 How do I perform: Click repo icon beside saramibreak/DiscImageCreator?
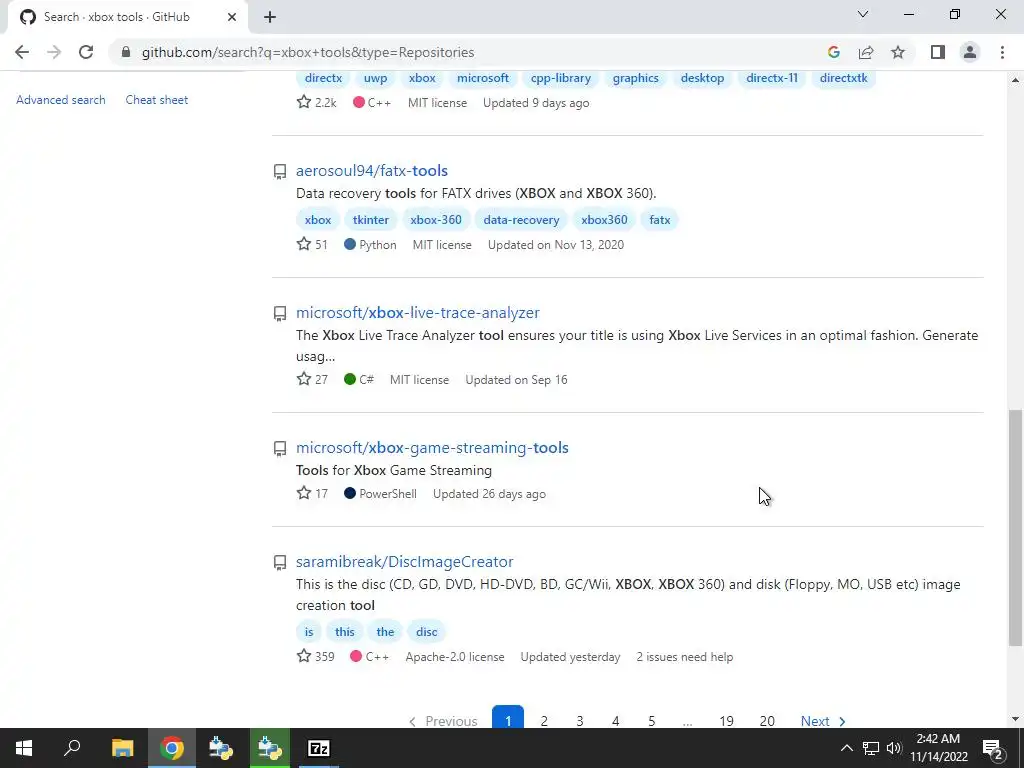click(280, 563)
